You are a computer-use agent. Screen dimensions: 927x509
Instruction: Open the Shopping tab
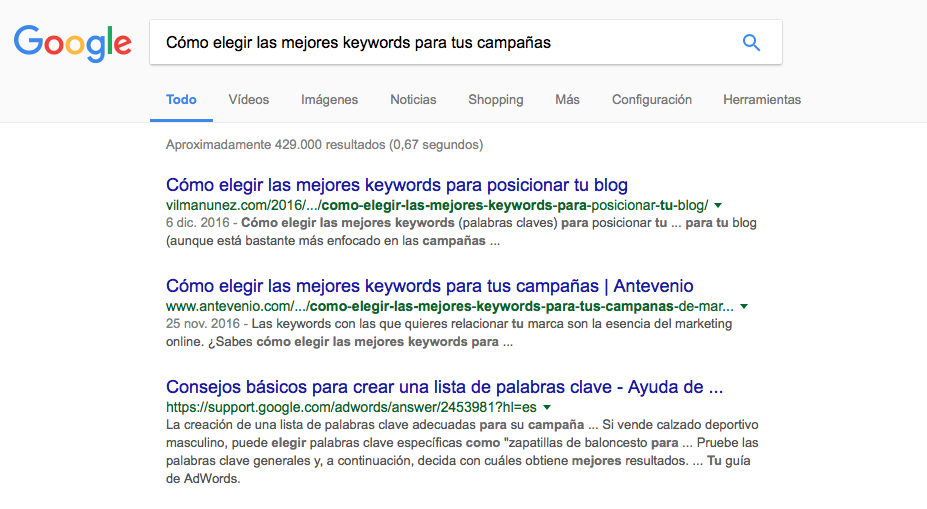tap(495, 100)
